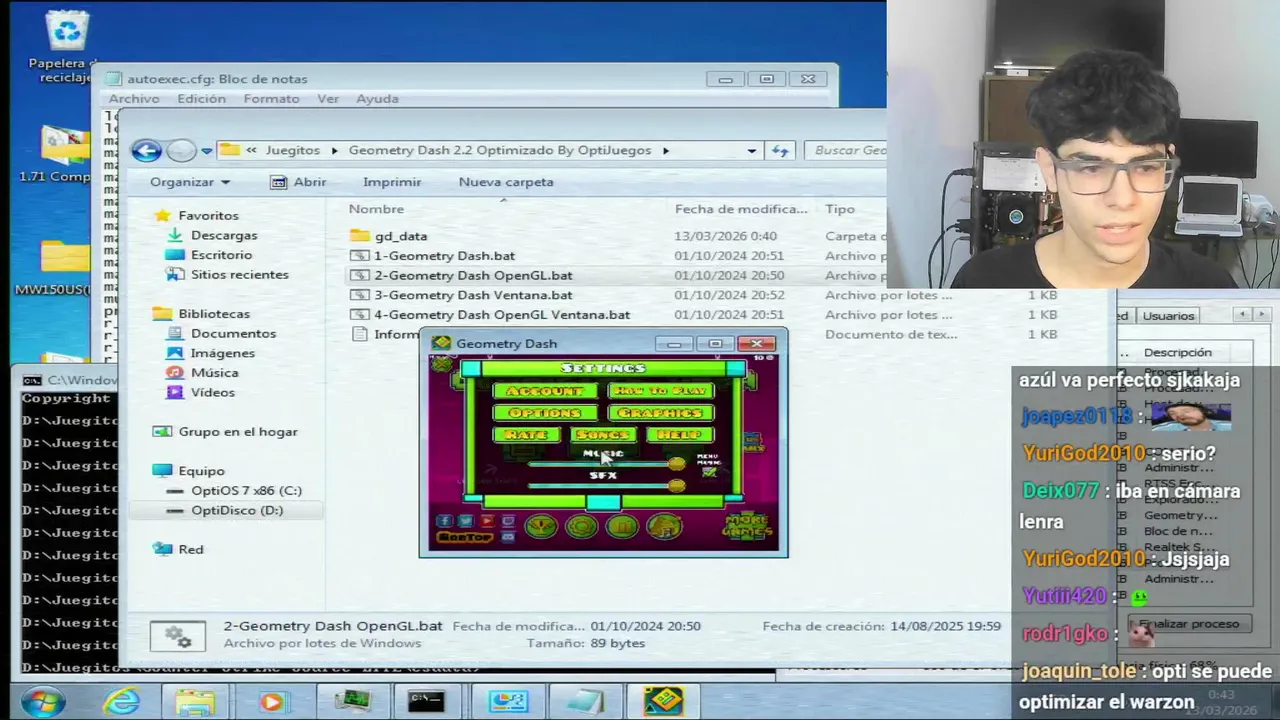Open Graphics in Geometry Dash Settings
The height and width of the screenshot is (720, 1280).
661,413
